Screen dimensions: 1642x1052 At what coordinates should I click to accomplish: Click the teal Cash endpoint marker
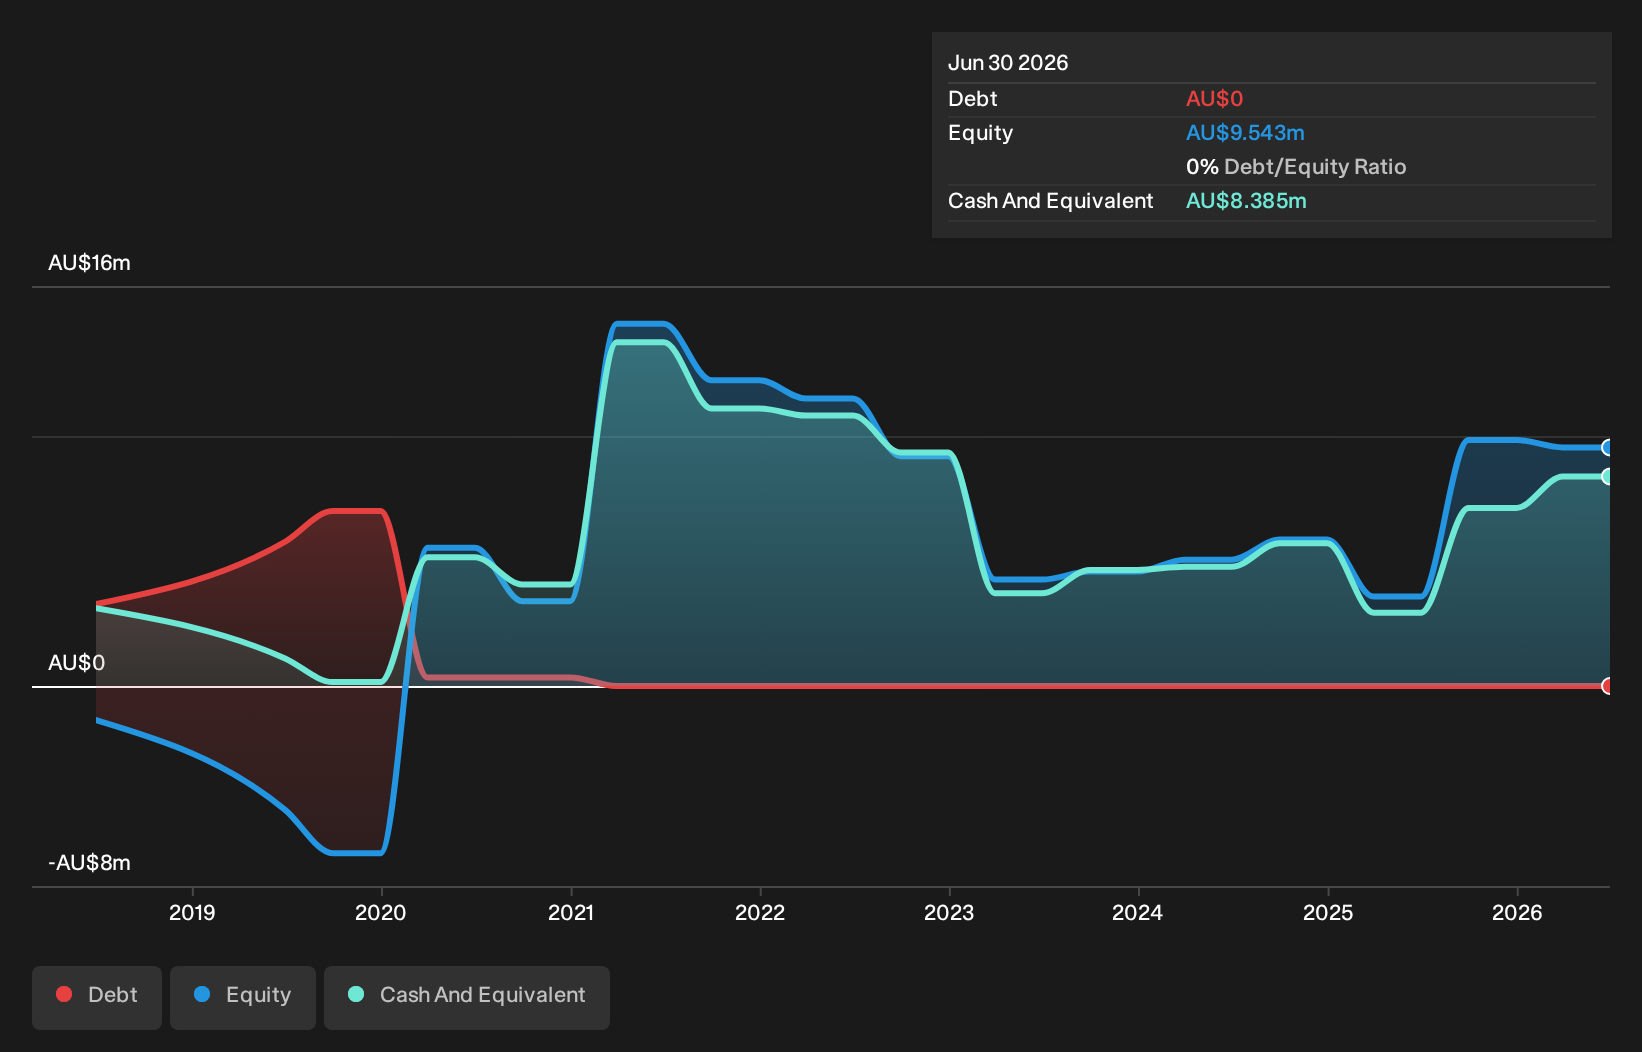point(1607,476)
